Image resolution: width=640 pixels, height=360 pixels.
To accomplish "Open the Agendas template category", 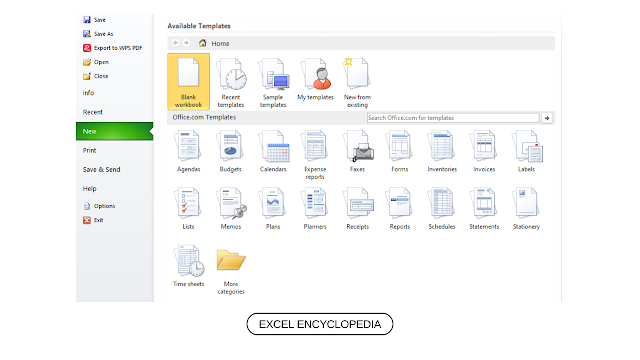I will 188,151.
